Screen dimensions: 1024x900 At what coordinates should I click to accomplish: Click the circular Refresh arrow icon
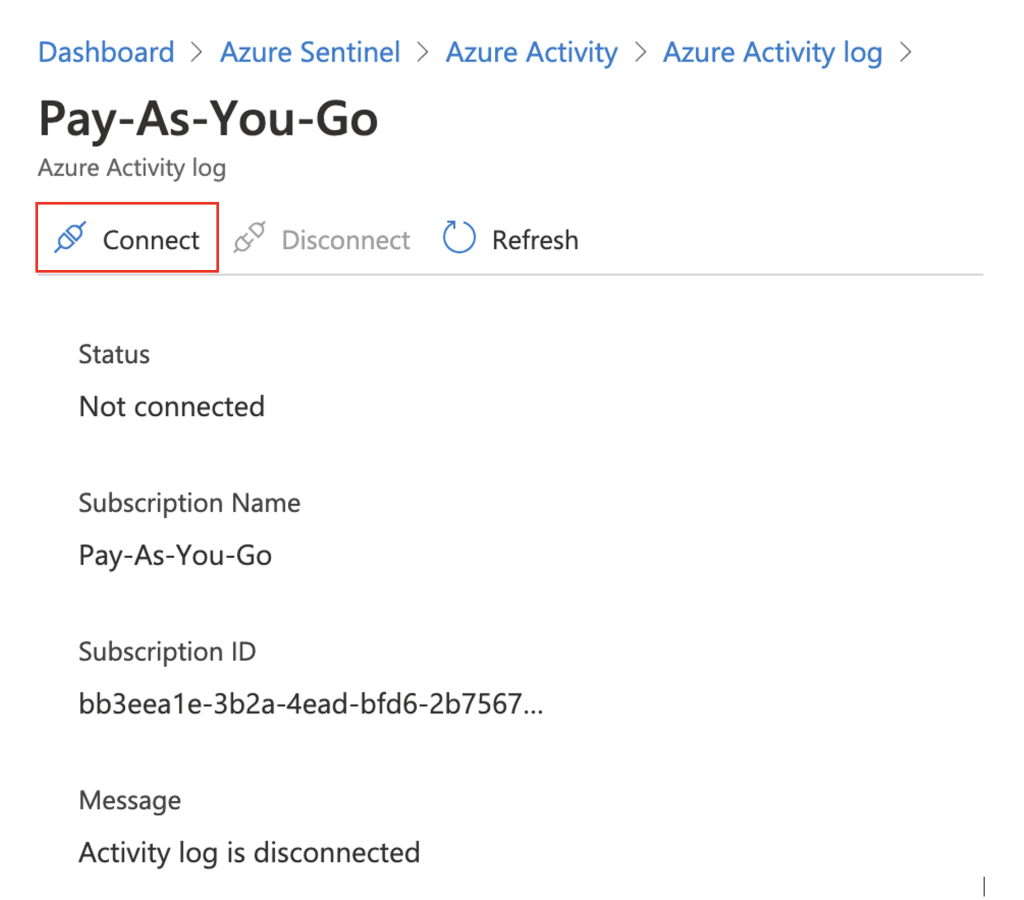click(x=458, y=239)
